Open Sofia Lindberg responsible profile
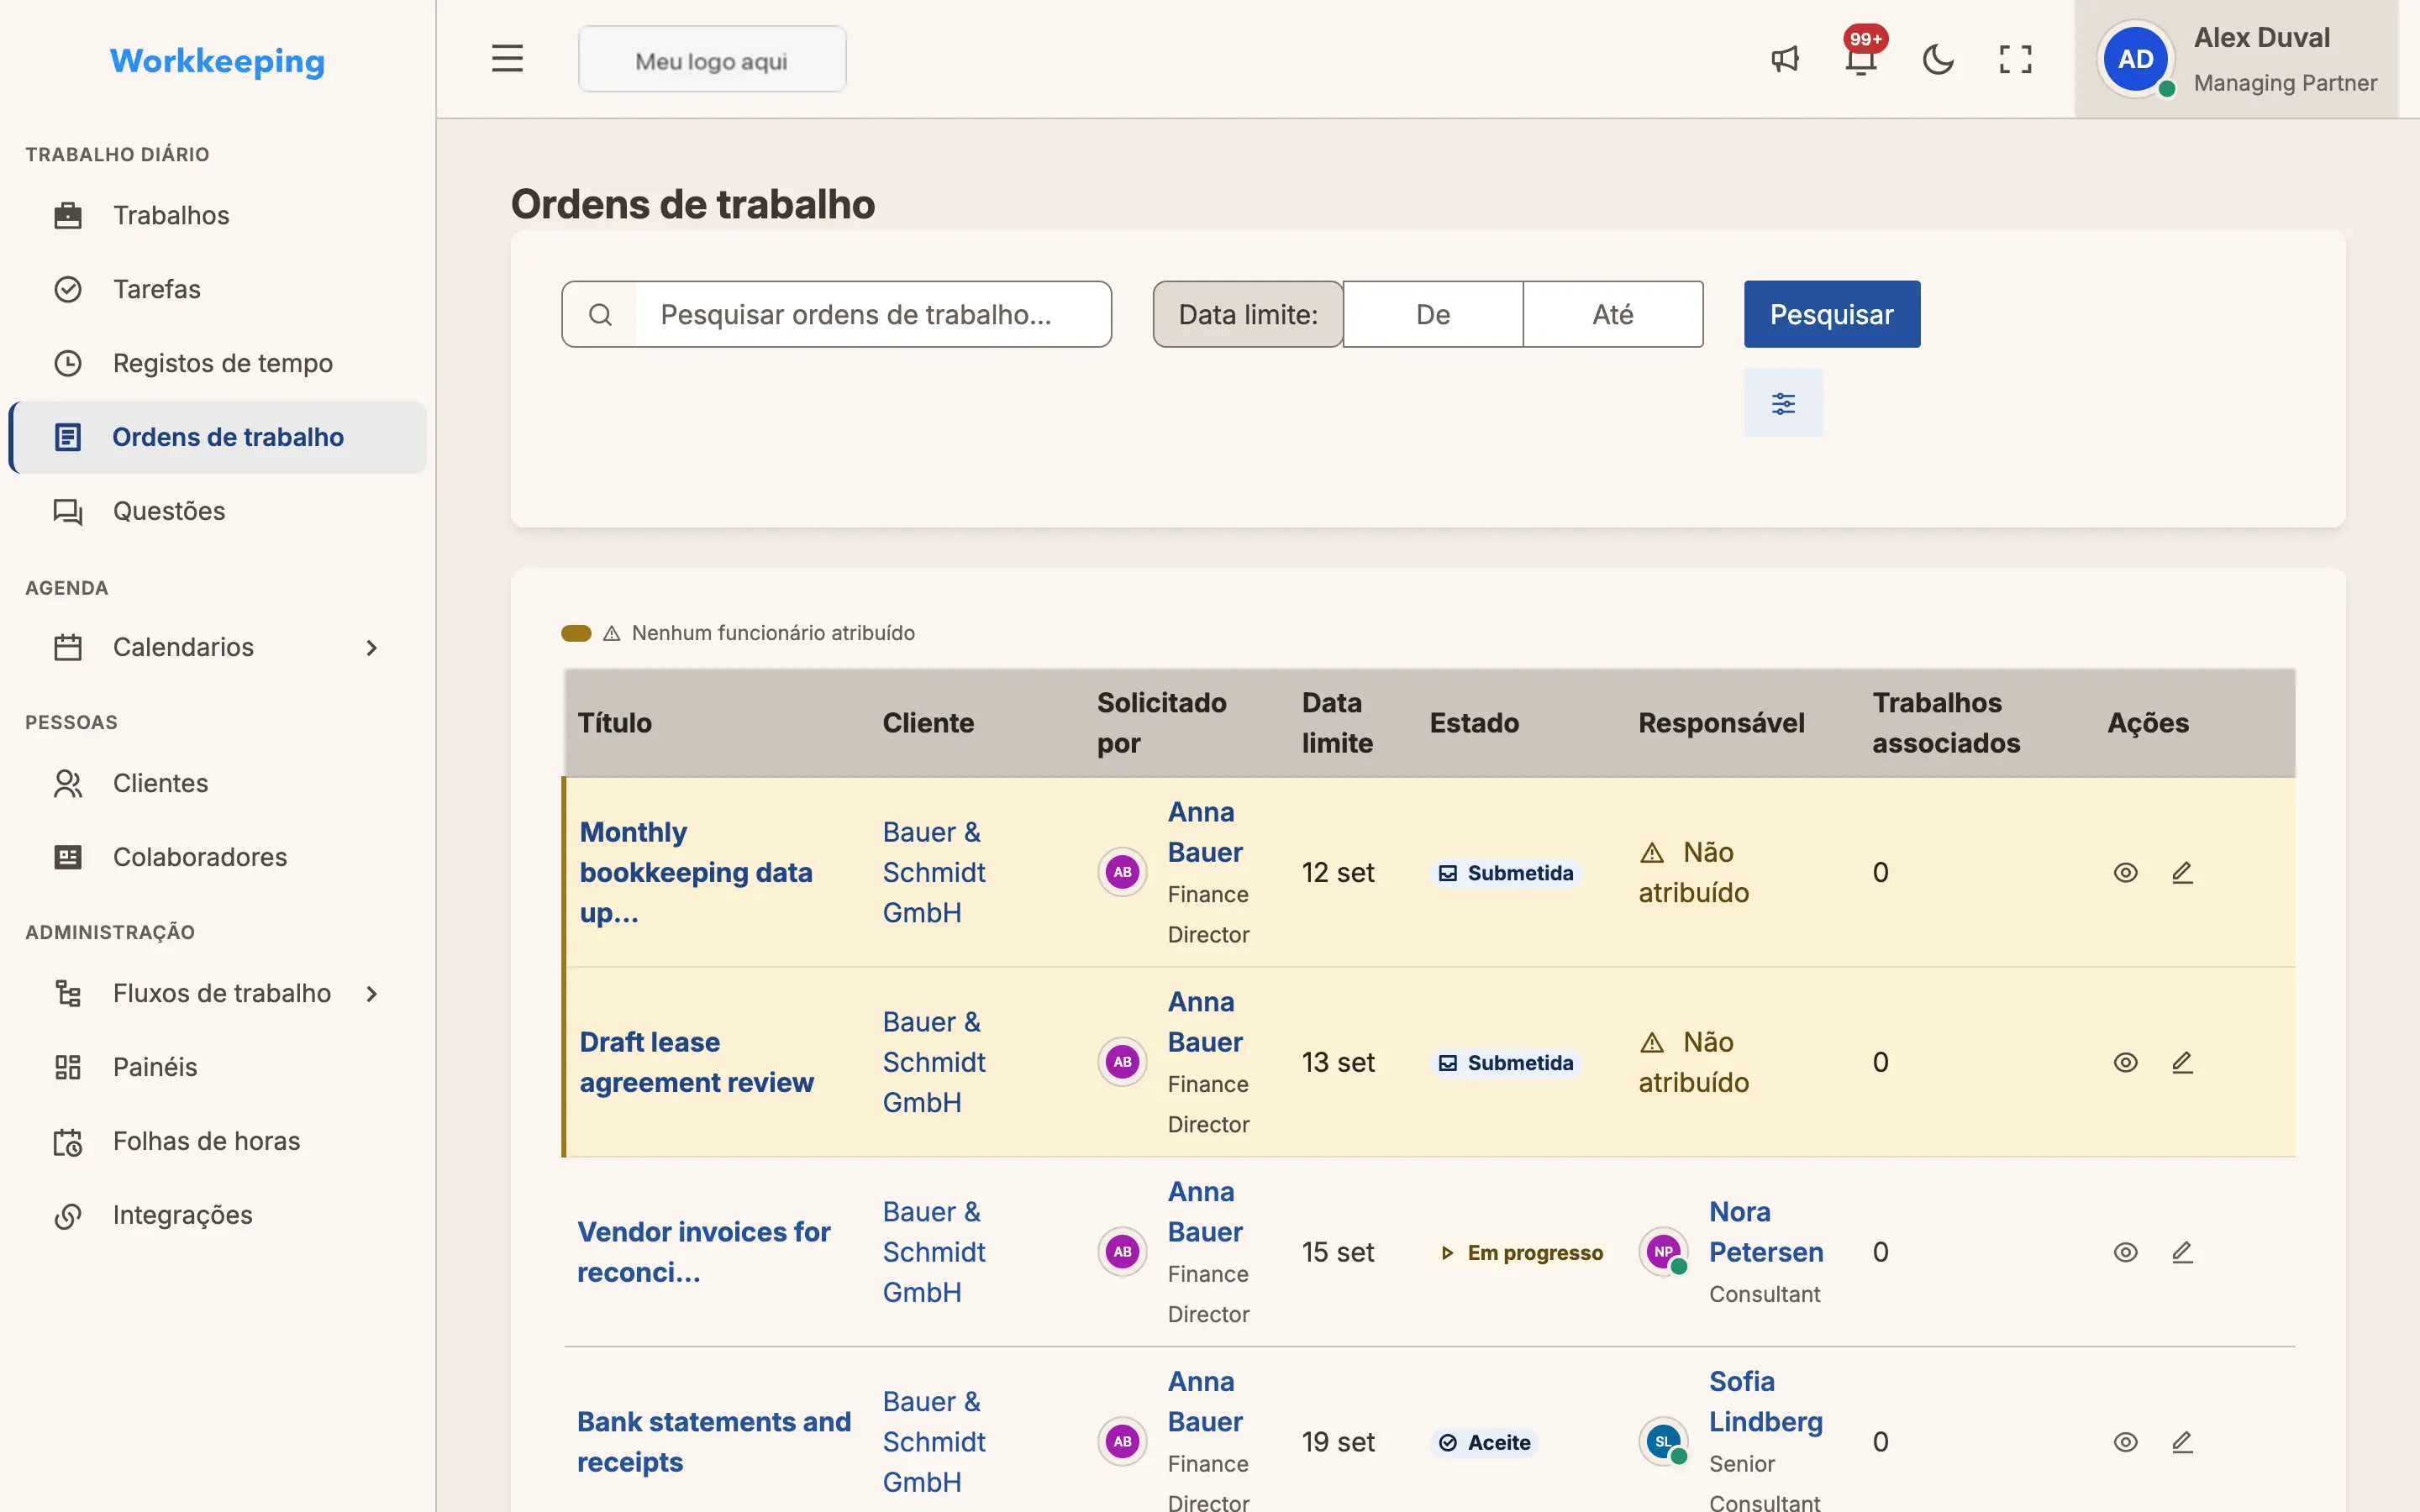This screenshot has height=1512, width=2420. [x=1766, y=1402]
